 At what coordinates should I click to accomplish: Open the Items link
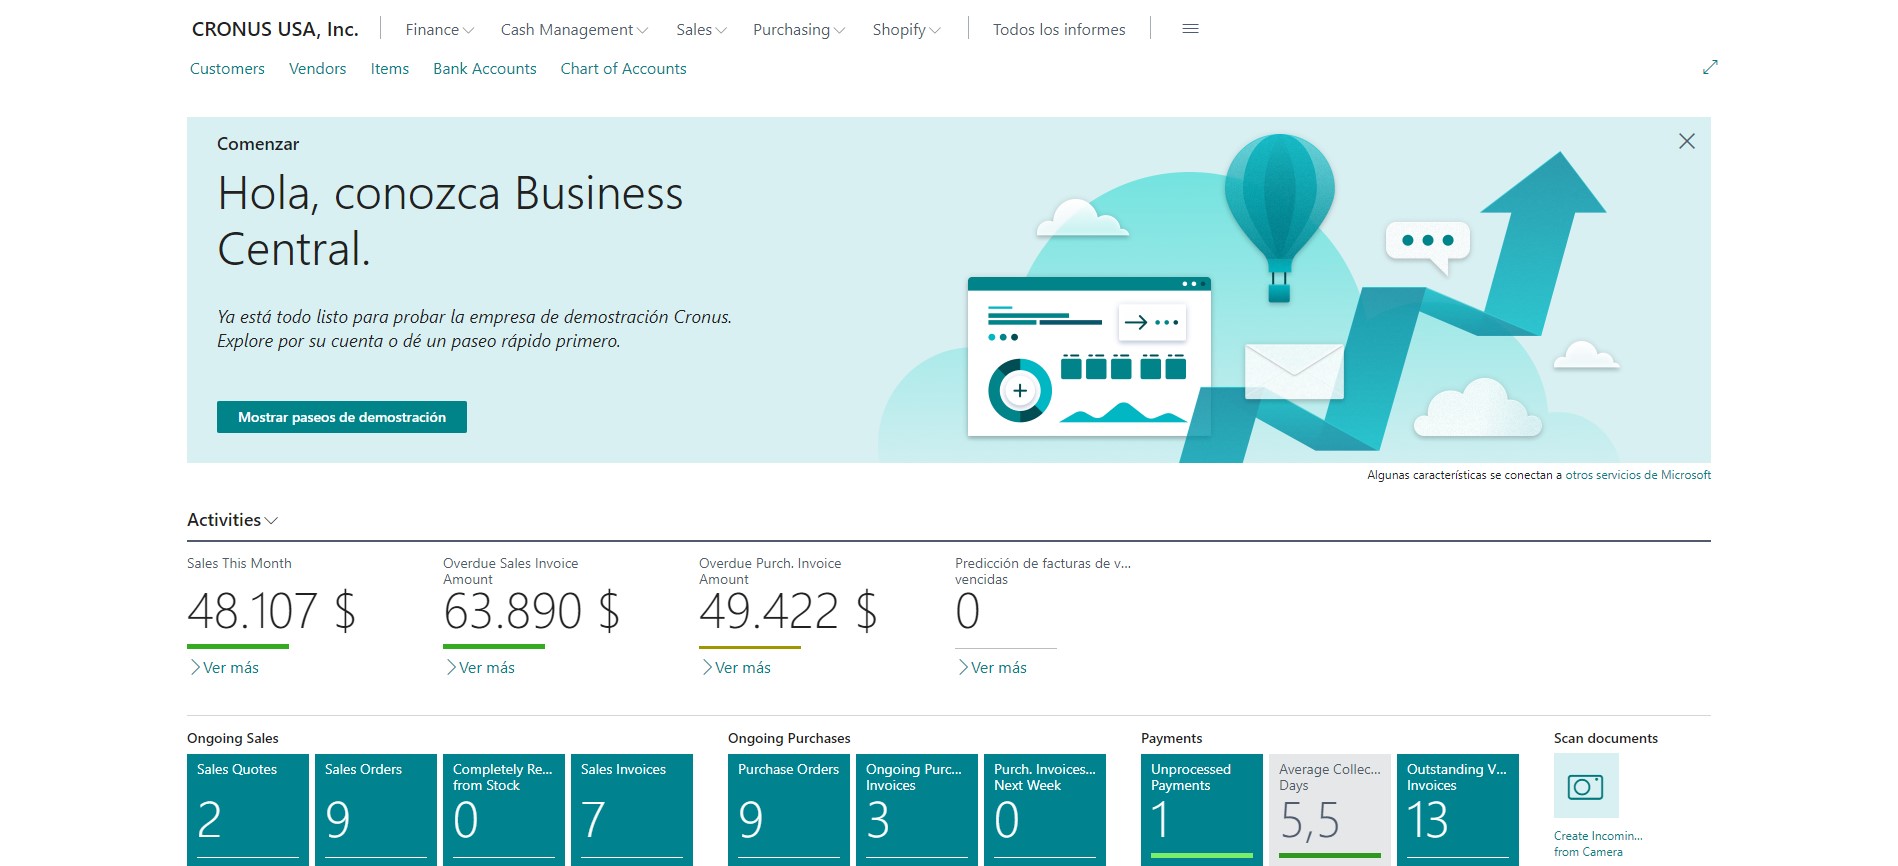click(390, 69)
